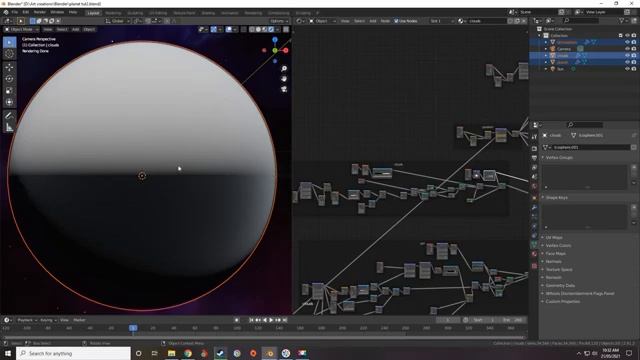640x360 pixels.
Task: Open the node editor Node menu
Action: point(385,21)
